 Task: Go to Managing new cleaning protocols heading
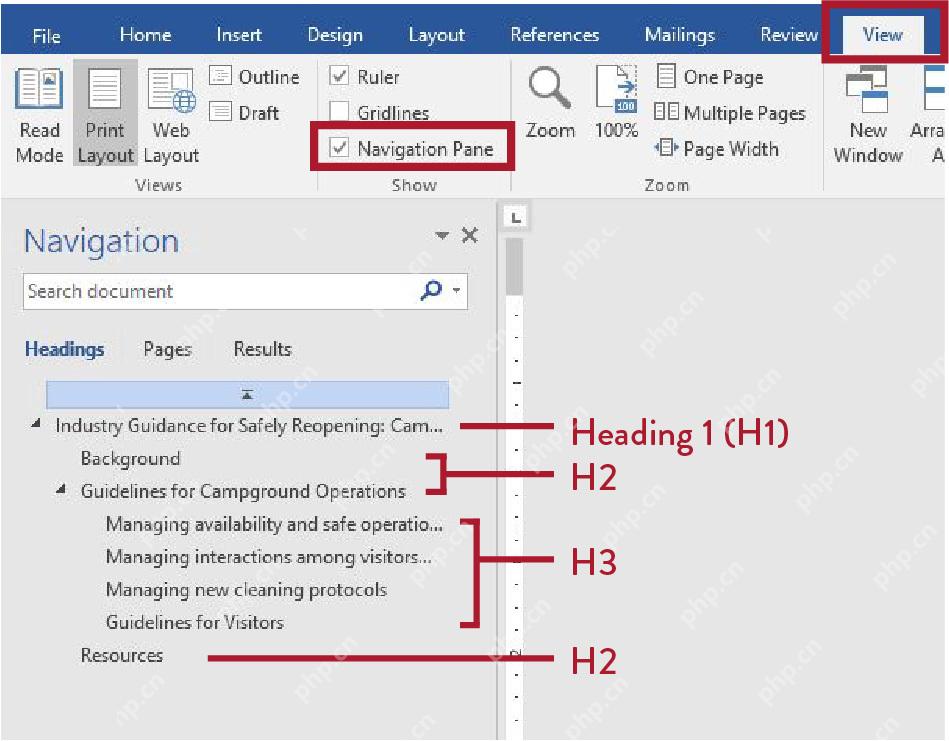[246, 590]
